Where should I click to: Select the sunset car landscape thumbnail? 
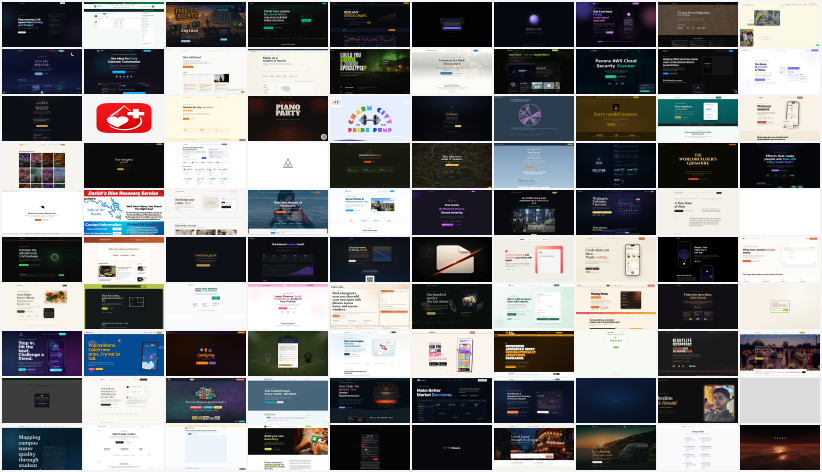616,447
